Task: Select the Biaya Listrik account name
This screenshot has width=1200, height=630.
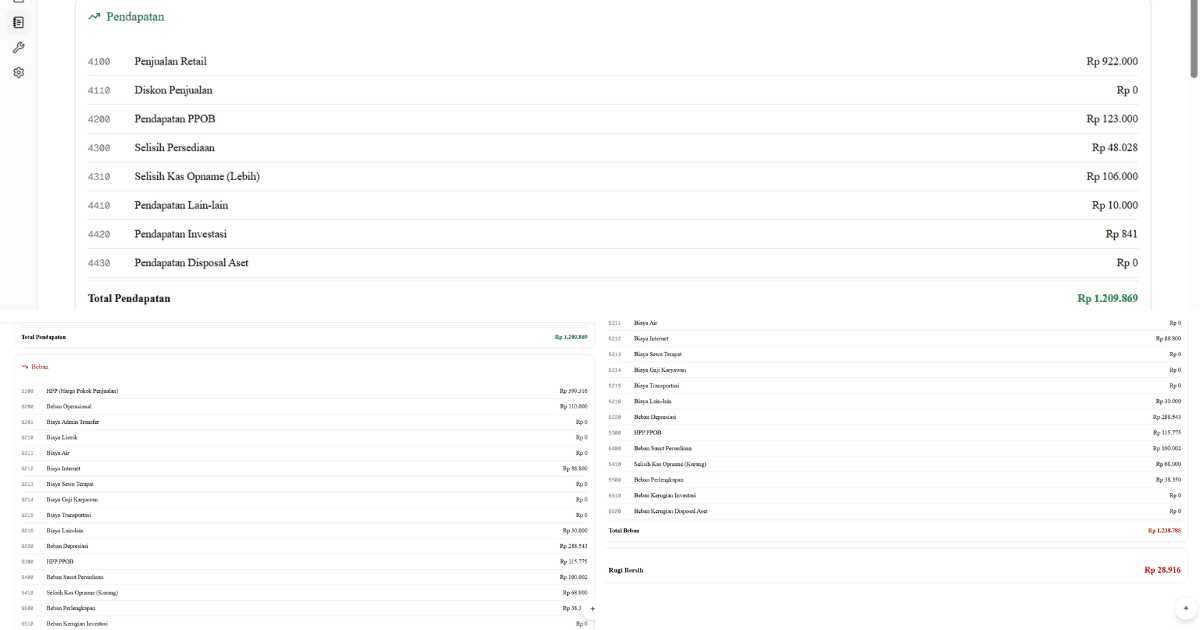Action: (x=62, y=438)
